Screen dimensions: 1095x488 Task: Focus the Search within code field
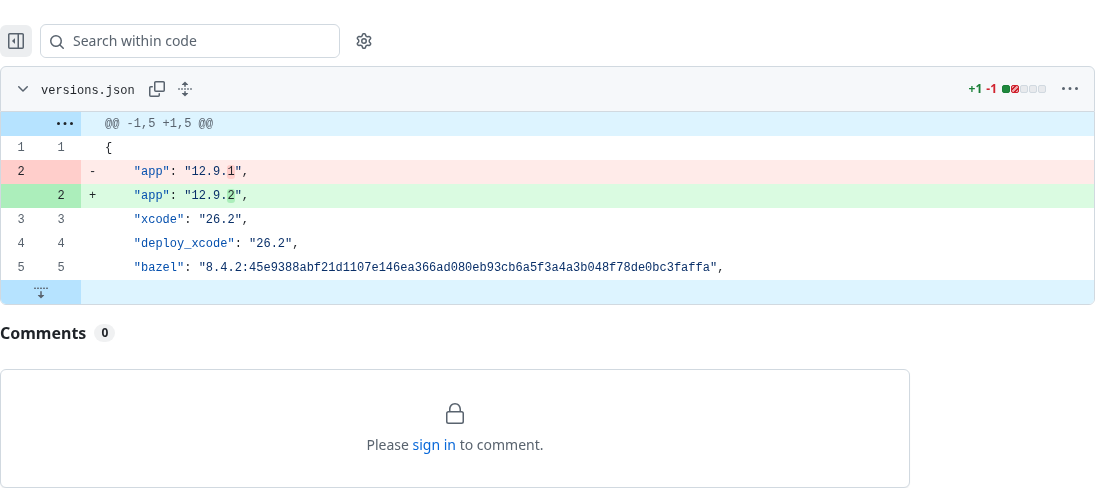tap(190, 41)
